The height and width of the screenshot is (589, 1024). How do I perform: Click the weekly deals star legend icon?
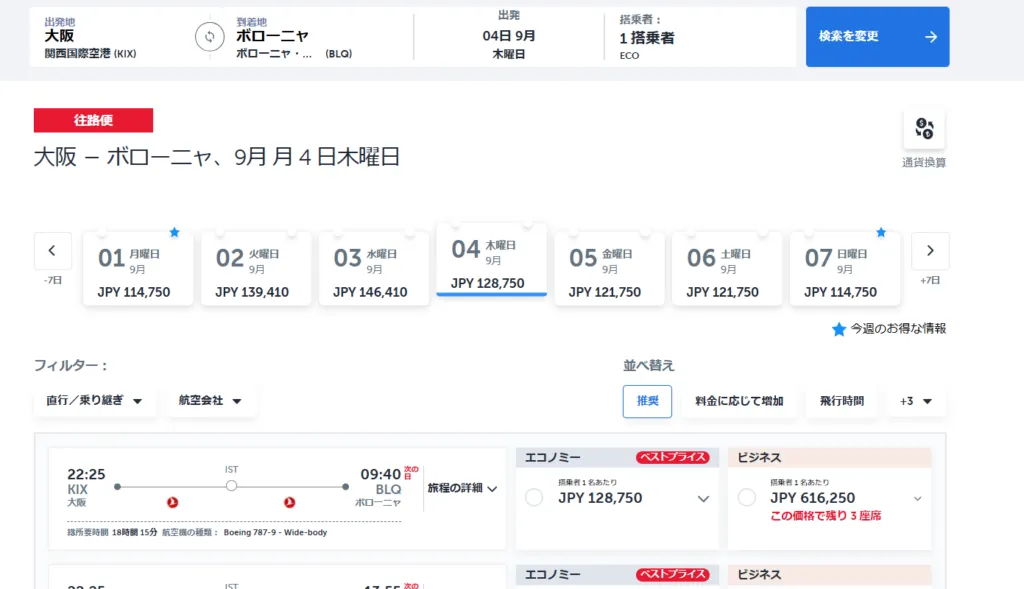(839, 329)
